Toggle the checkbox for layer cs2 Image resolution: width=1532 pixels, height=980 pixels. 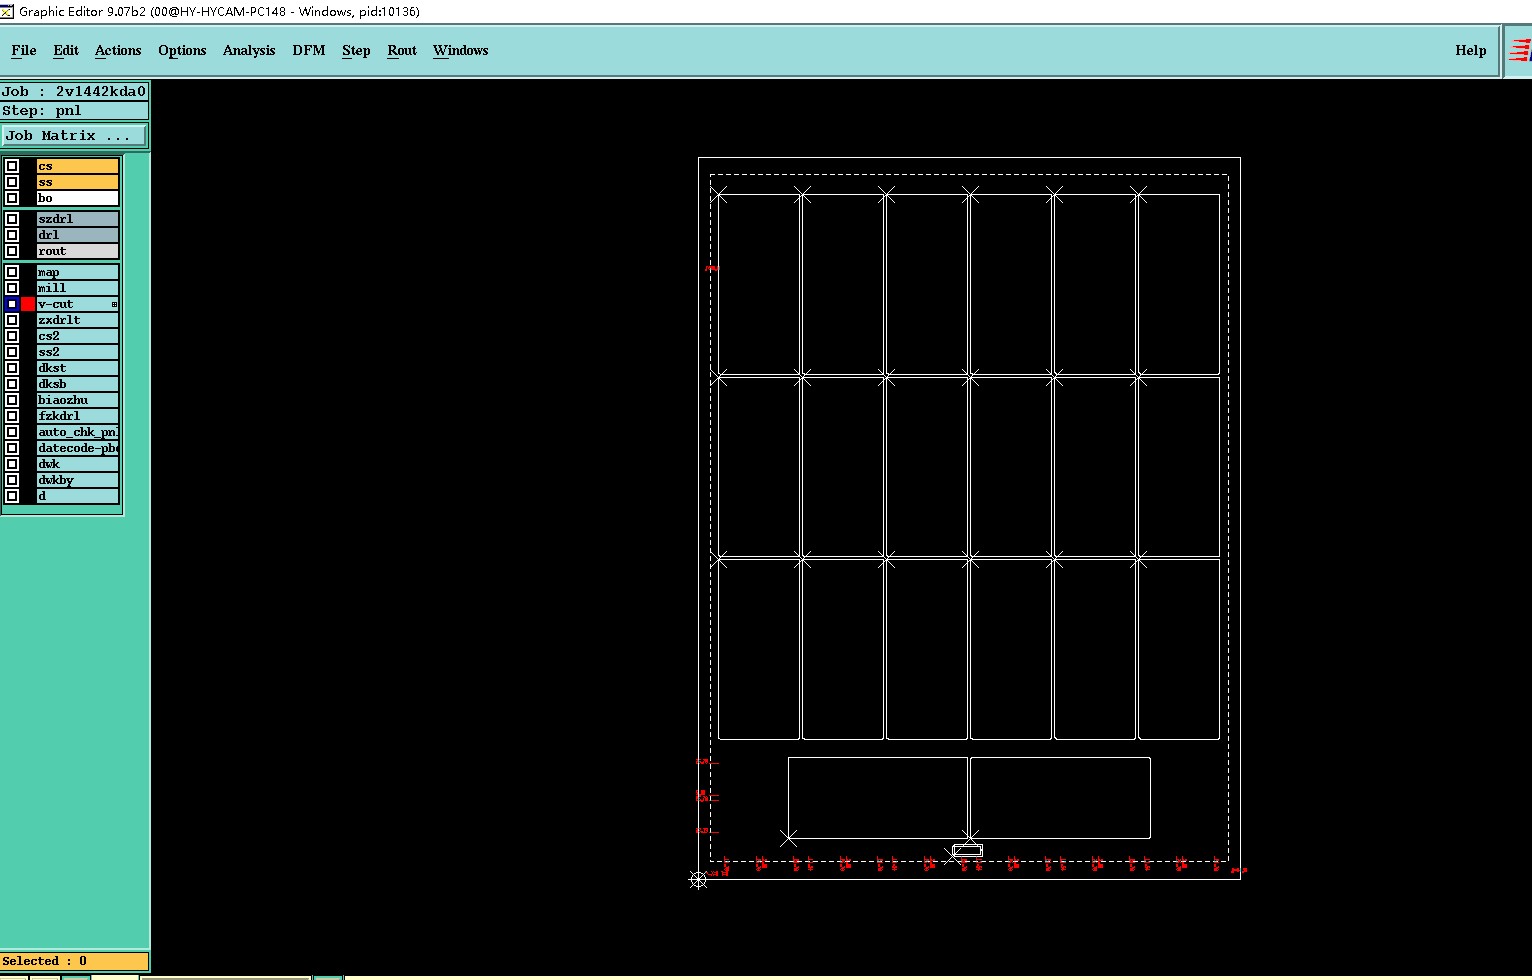pyautogui.click(x=12, y=336)
